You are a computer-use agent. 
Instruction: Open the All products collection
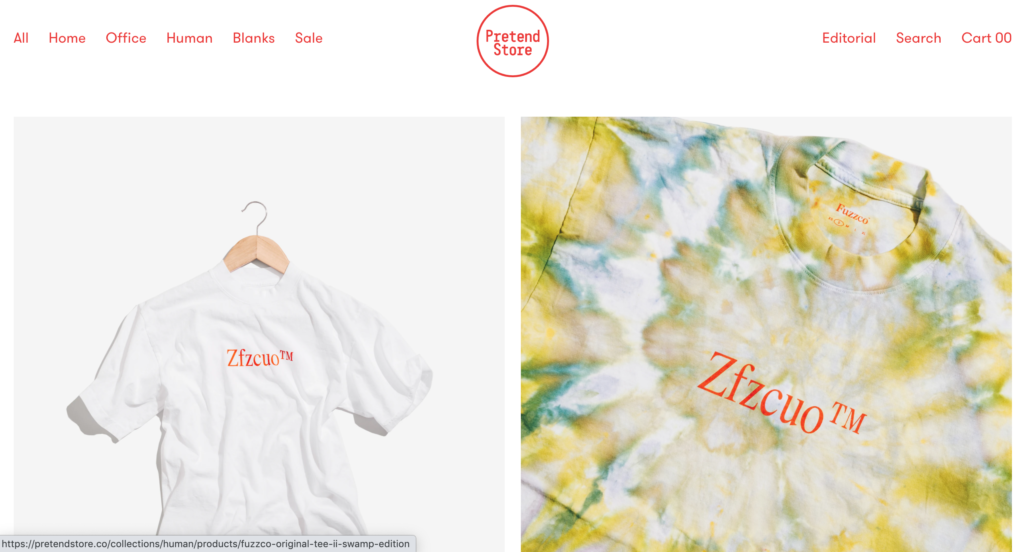(x=21, y=38)
